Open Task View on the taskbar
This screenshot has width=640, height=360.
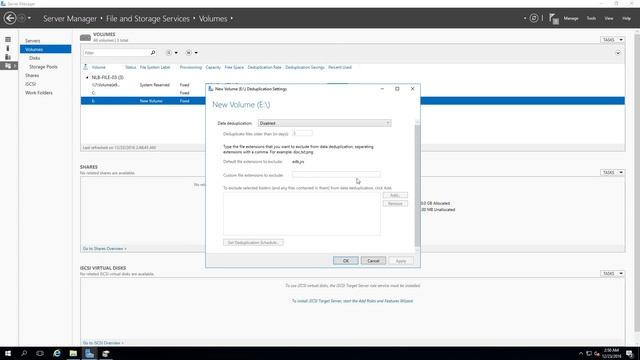click(x=40, y=353)
